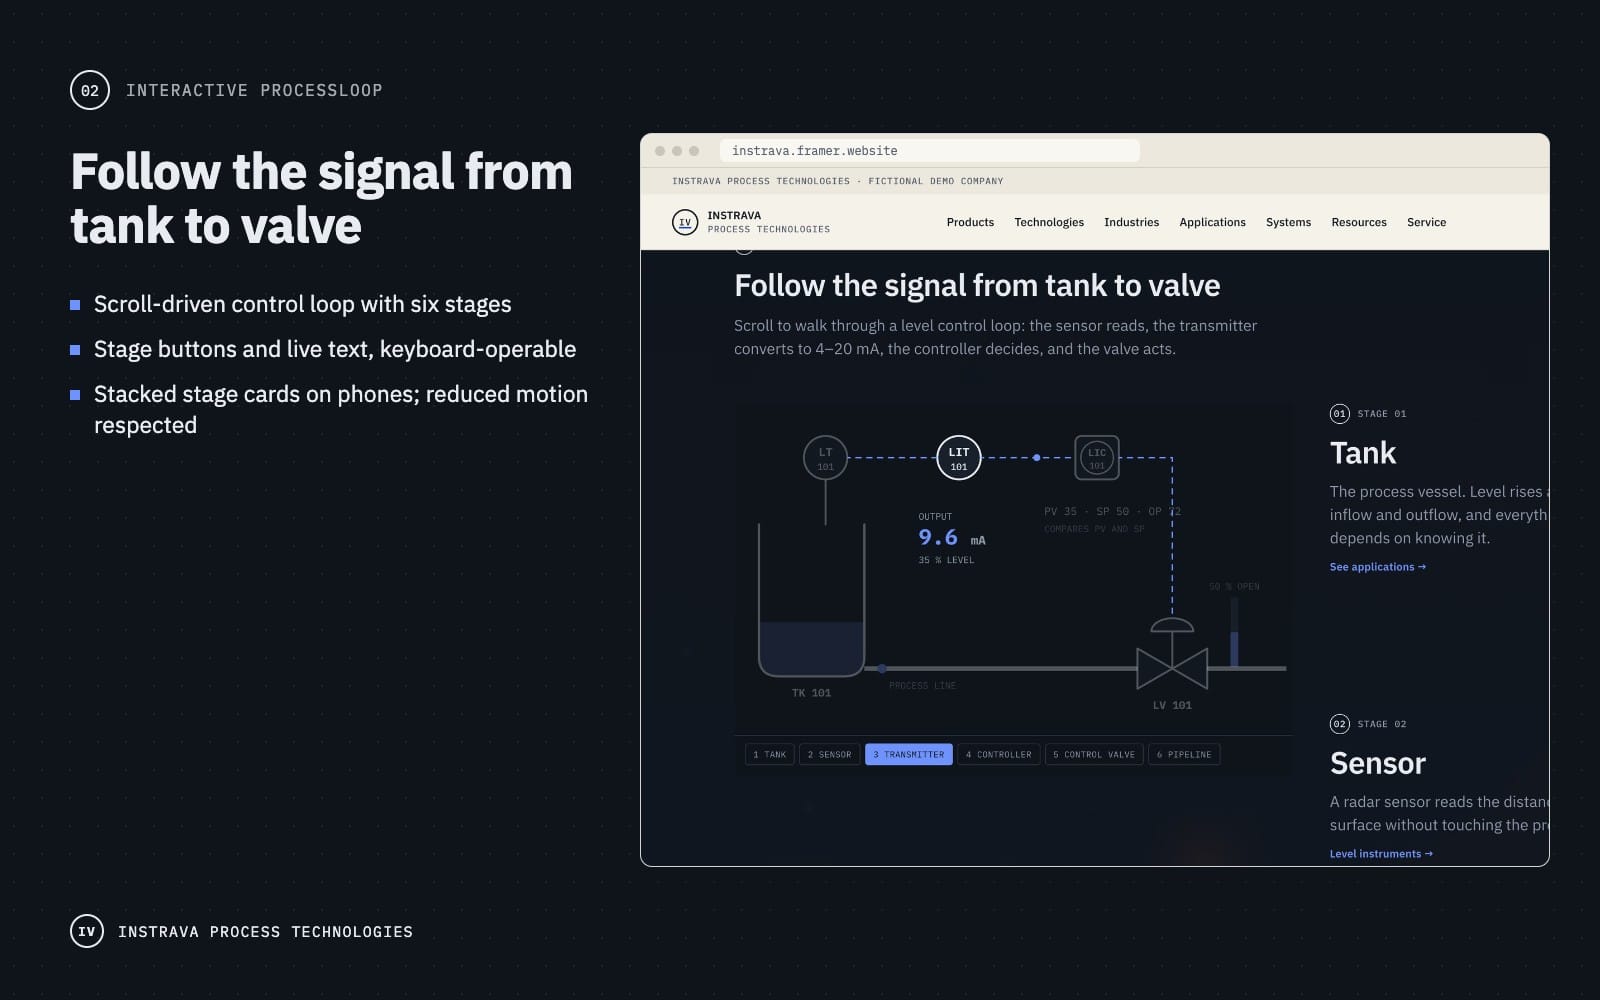Click the 02 stage badge beside Sensor

1339,723
